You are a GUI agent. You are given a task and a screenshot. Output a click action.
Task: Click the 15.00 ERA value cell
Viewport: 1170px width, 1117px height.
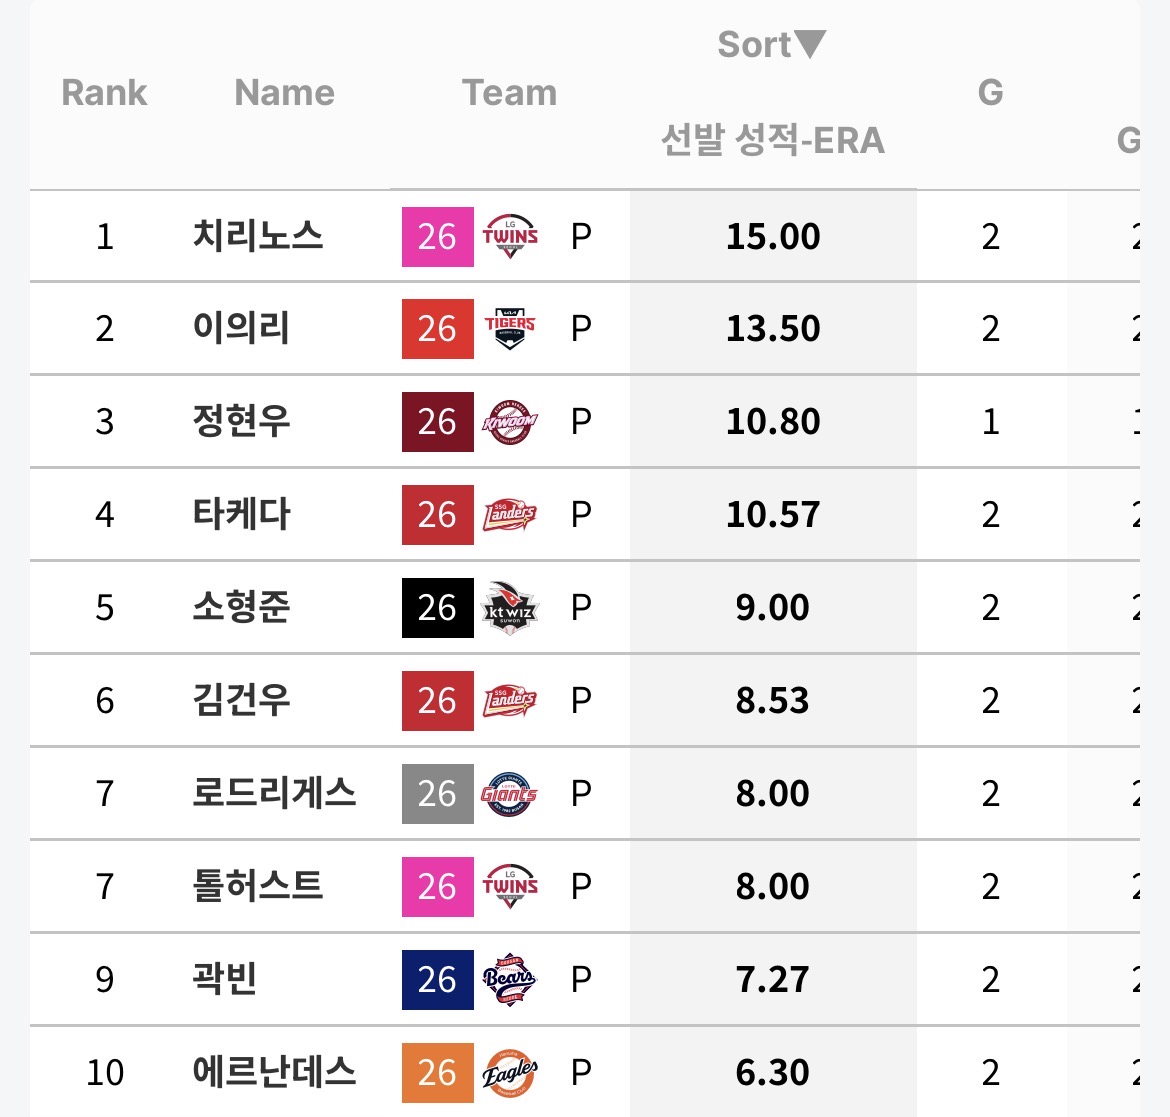tap(773, 237)
